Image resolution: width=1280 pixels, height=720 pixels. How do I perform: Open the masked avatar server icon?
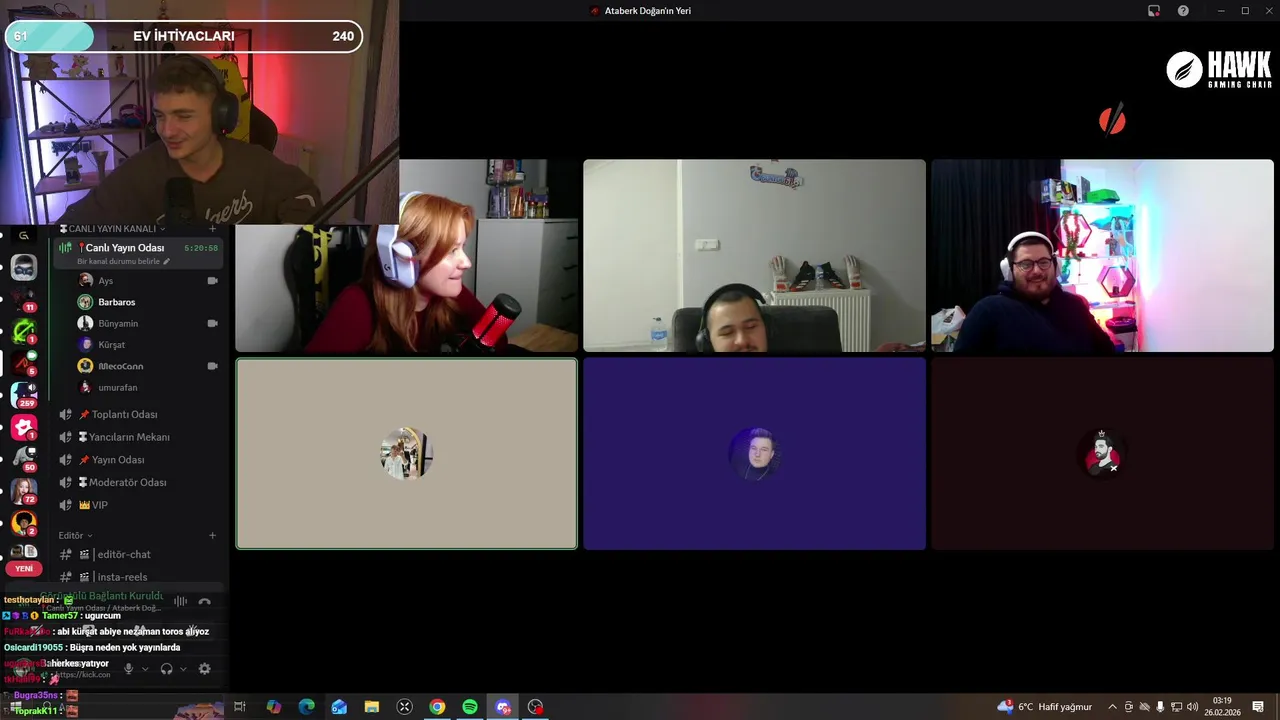click(24, 267)
